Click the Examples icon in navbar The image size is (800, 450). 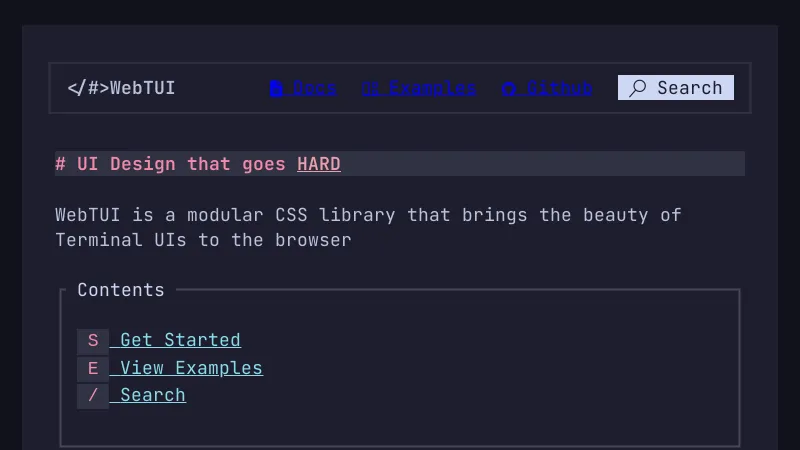[370, 88]
